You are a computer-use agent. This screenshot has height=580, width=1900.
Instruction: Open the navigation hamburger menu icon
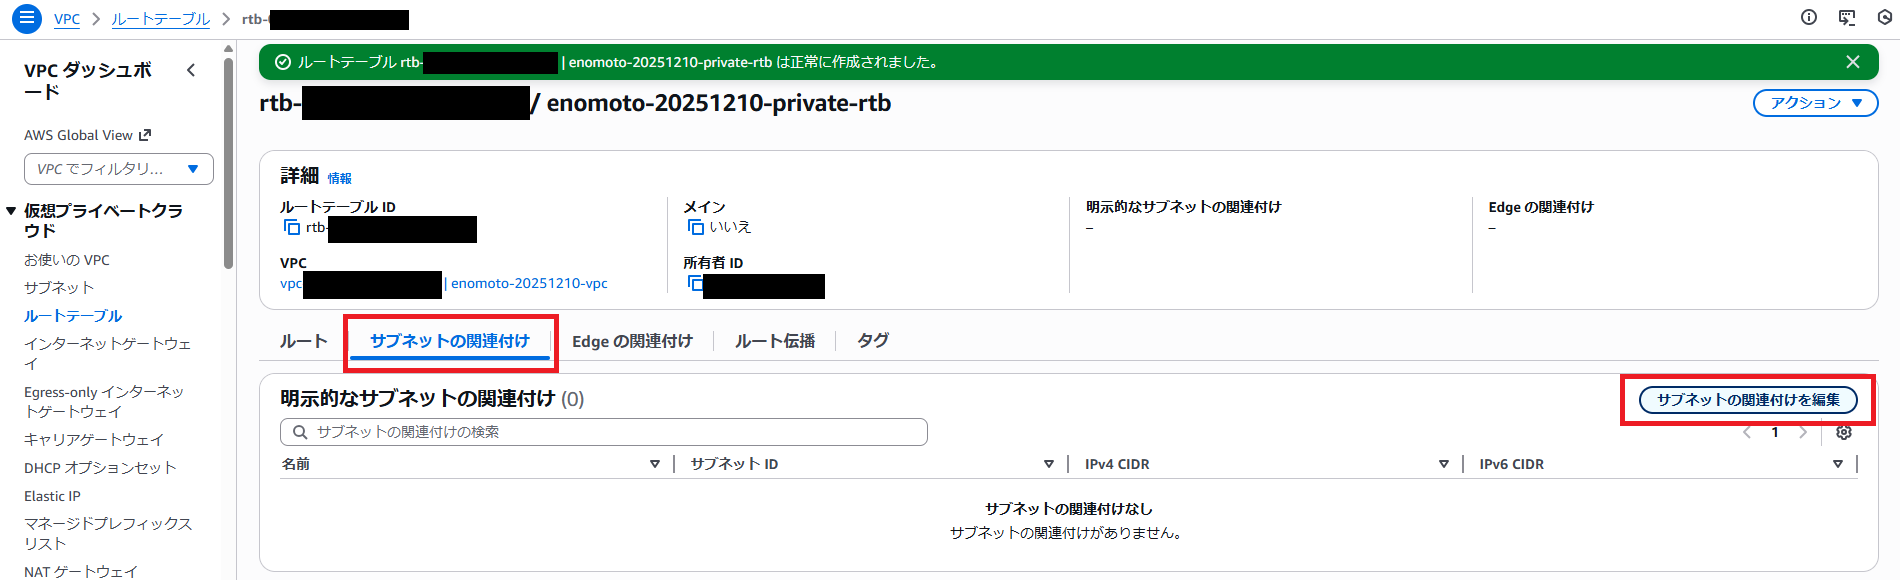click(27, 18)
